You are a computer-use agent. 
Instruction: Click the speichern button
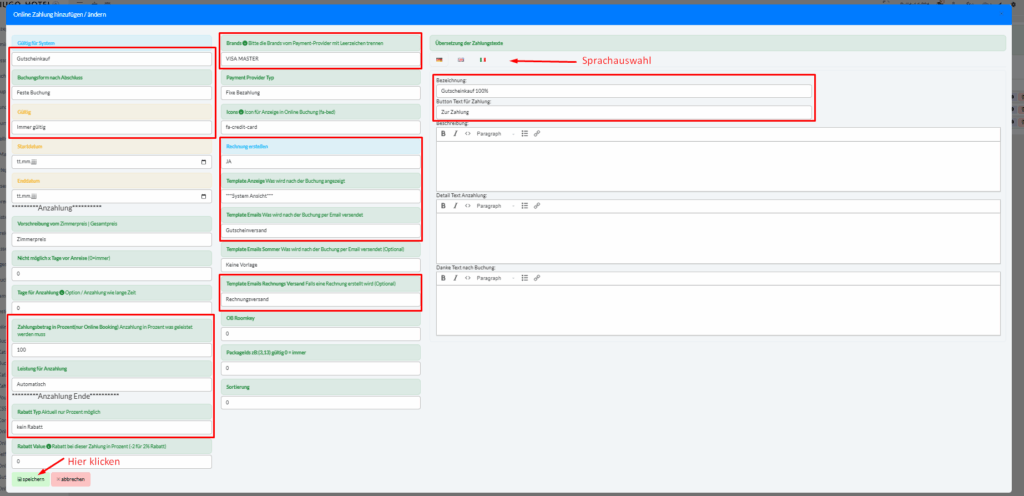tap(31, 479)
